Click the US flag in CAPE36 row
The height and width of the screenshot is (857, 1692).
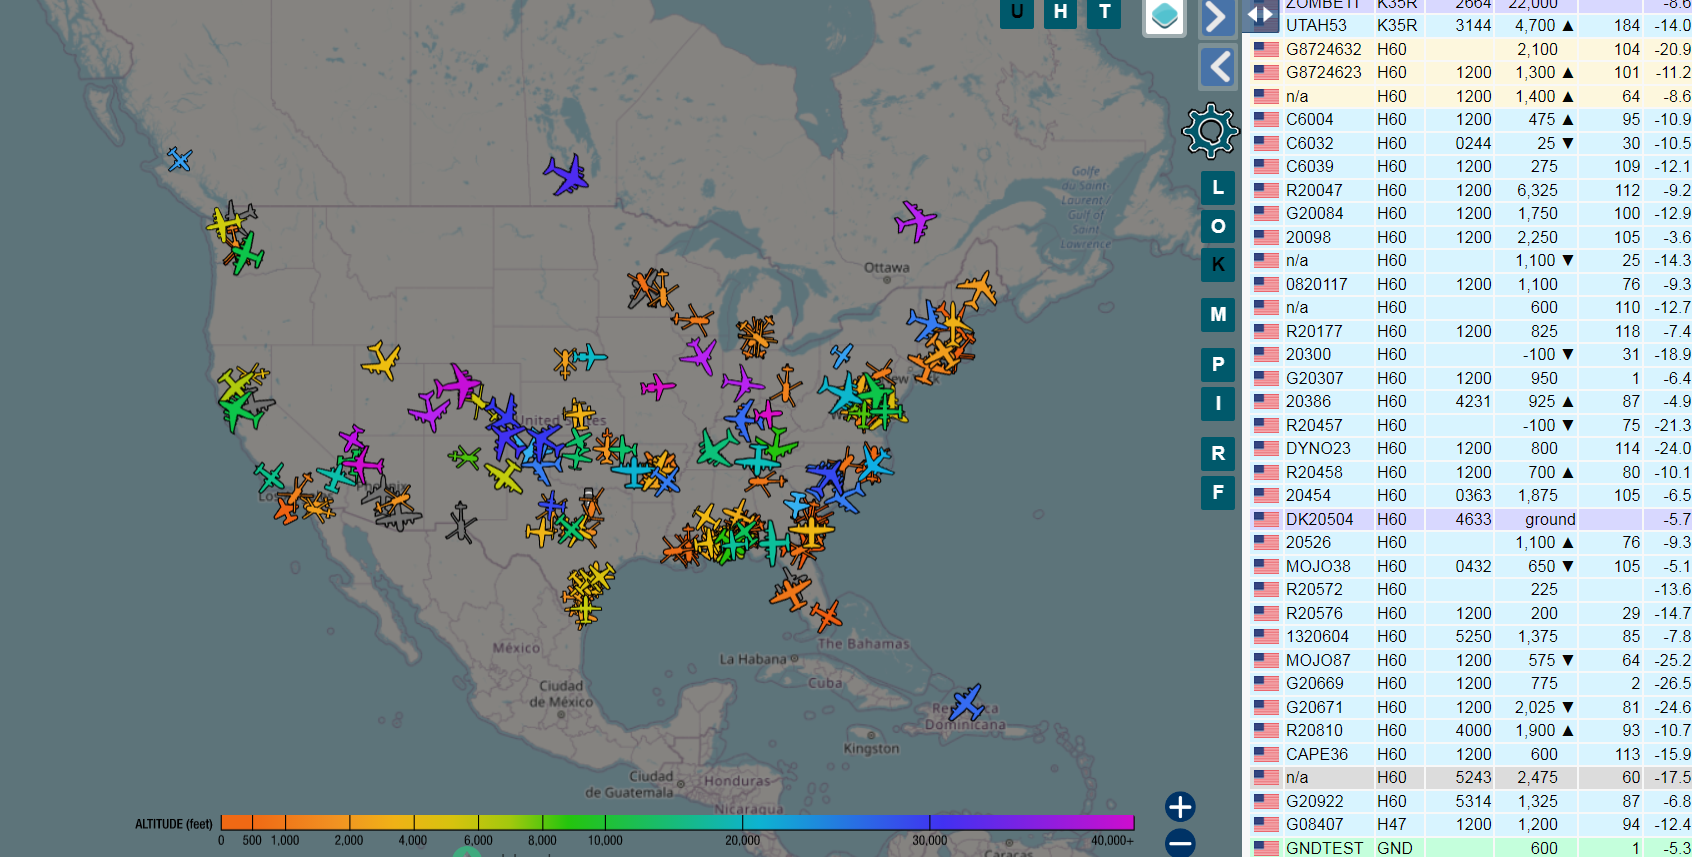click(1266, 754)
